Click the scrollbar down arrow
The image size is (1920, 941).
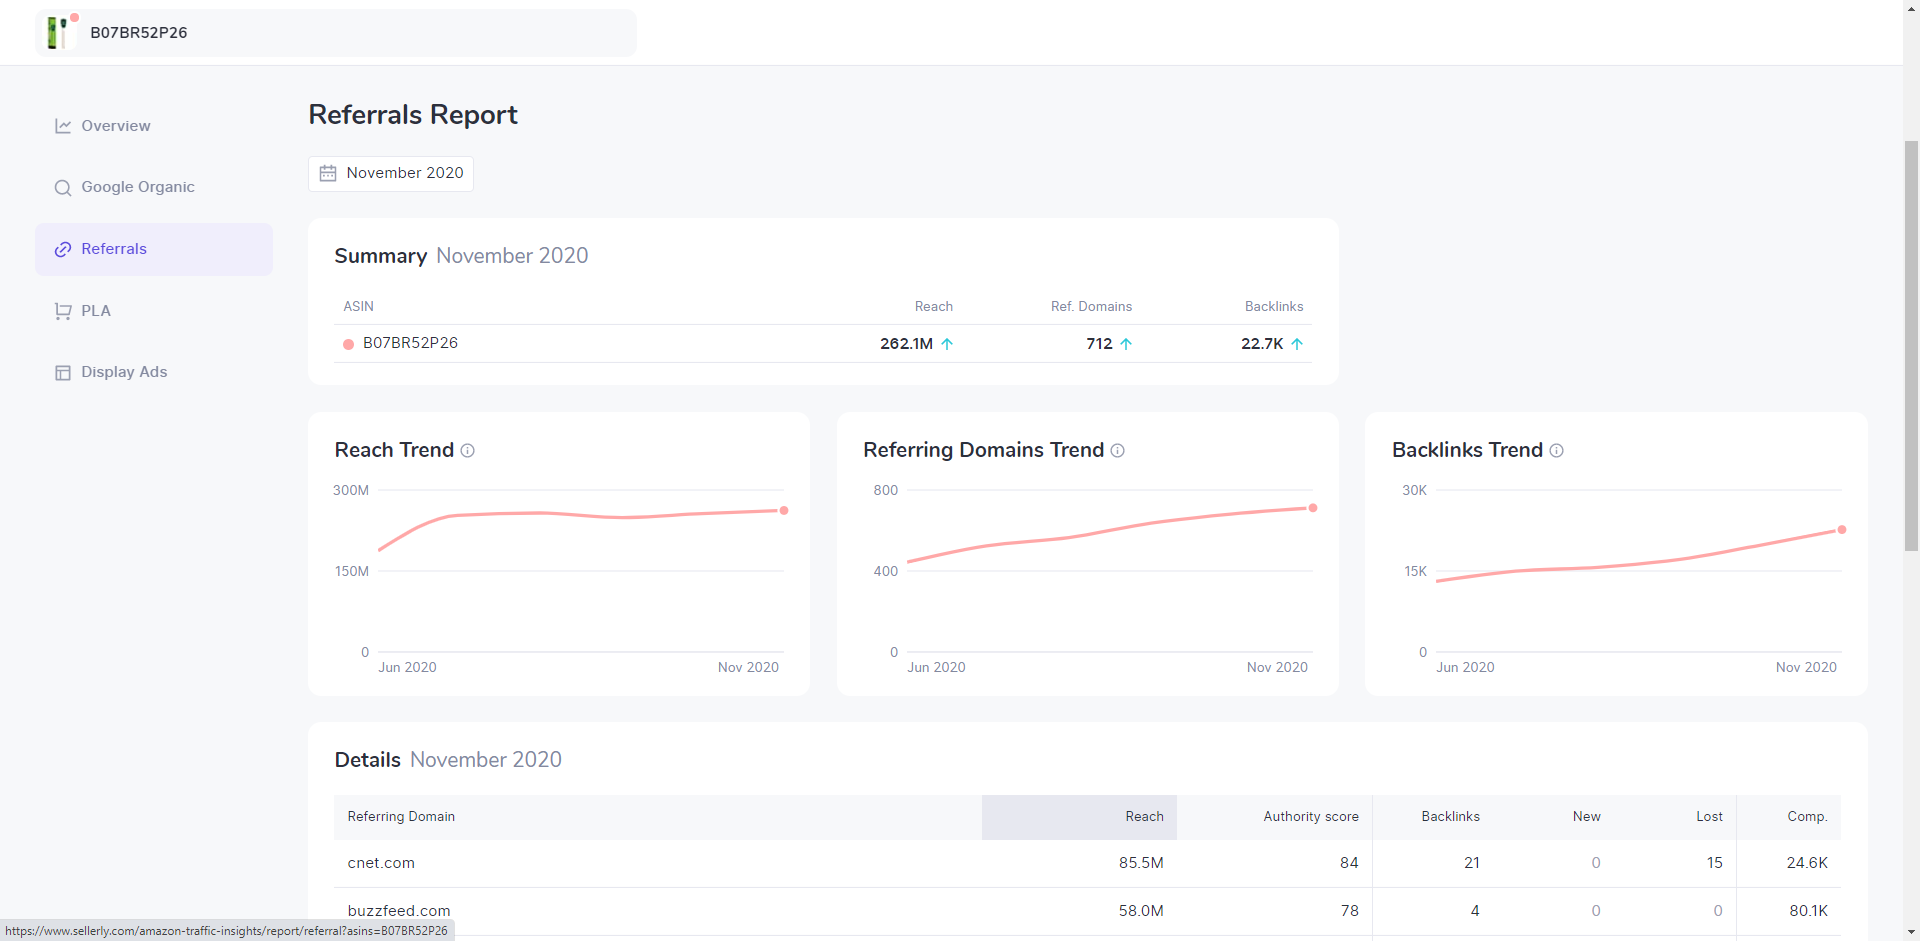pos(1911,932)
